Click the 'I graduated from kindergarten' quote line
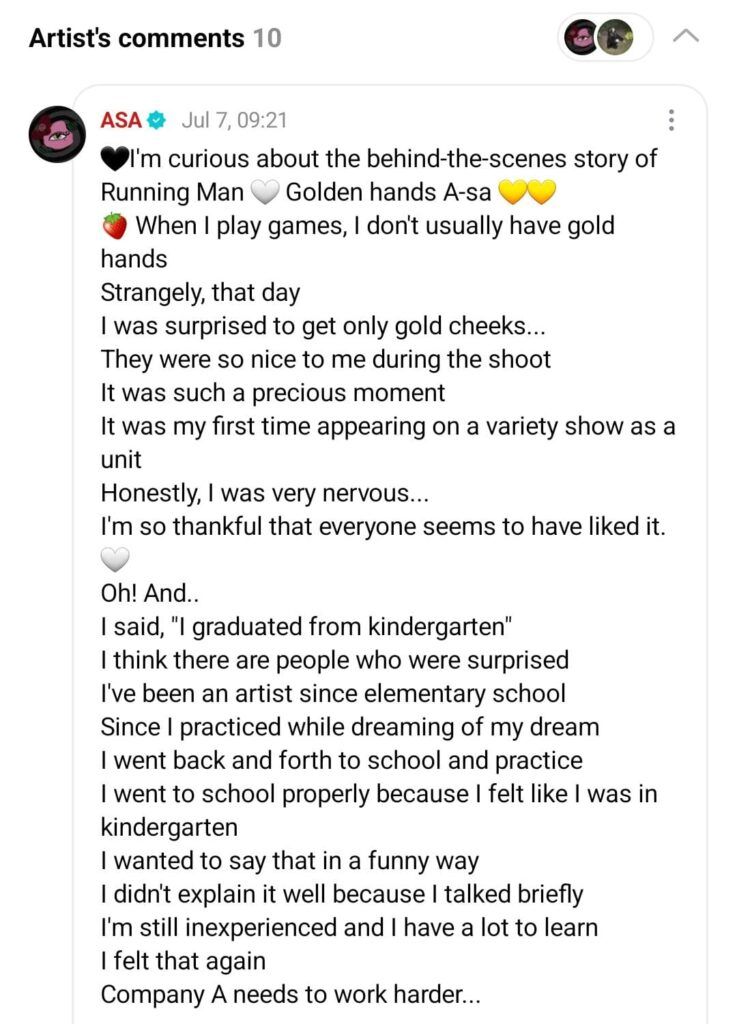Viewport: 737px width, 1024px height. [x=306, y=626]
